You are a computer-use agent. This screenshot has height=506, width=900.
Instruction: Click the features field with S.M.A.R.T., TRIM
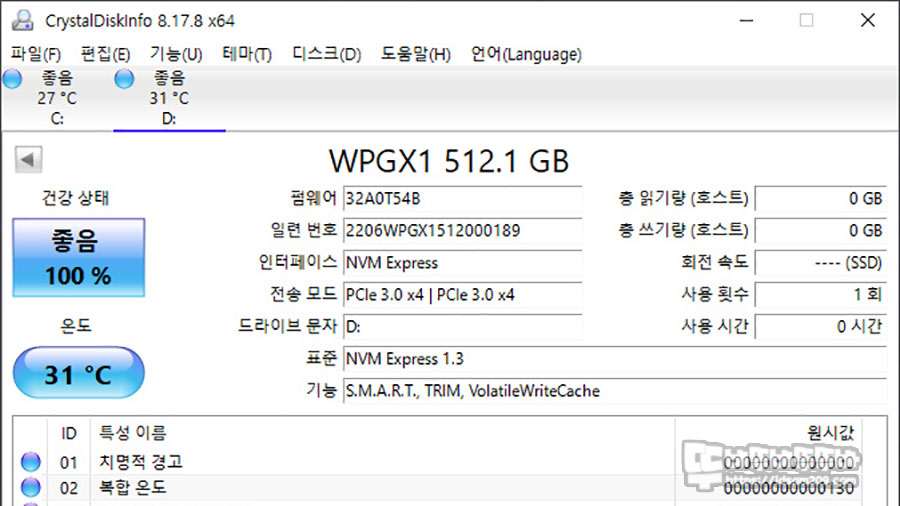pos(615,391)
